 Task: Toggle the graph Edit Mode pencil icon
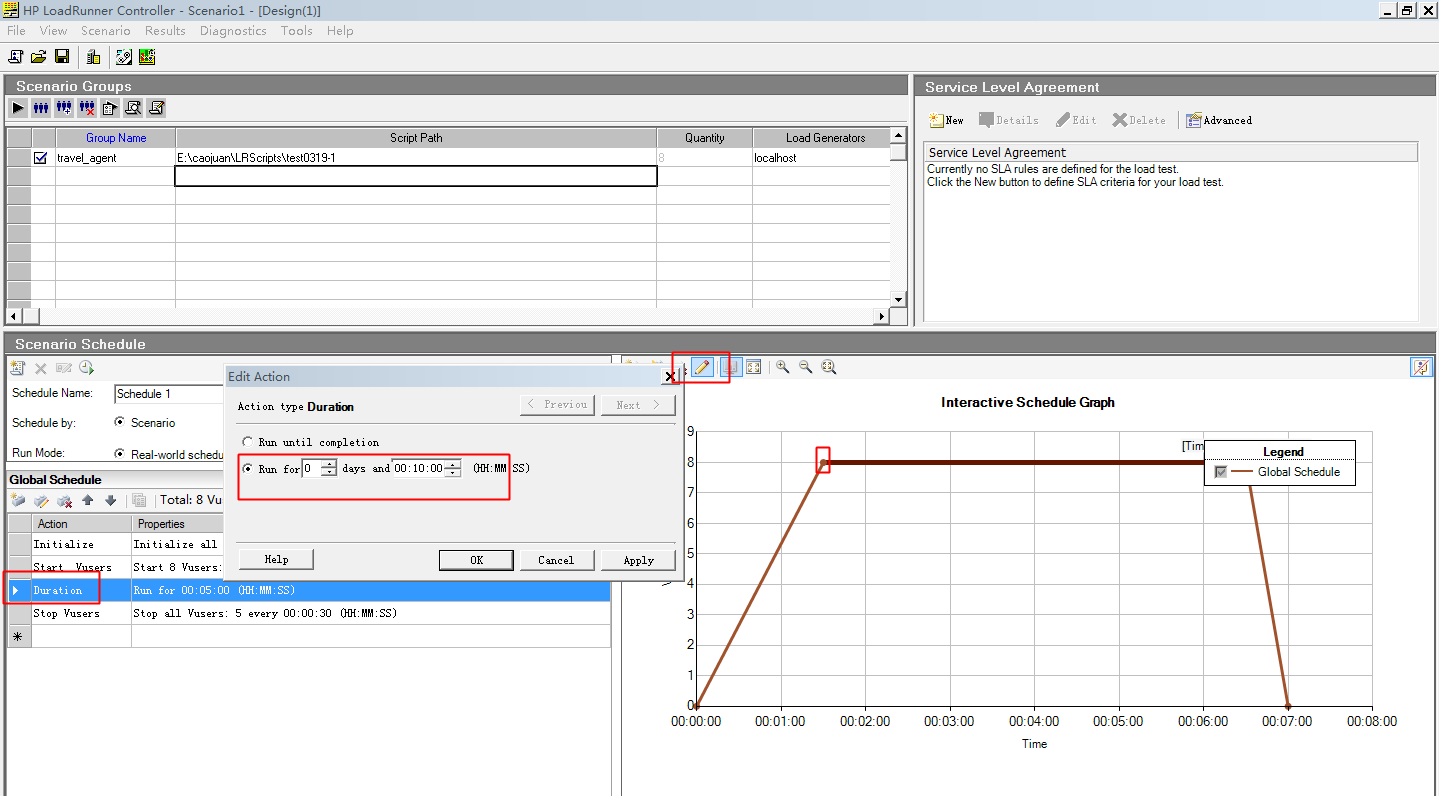(x=702, y=367)
